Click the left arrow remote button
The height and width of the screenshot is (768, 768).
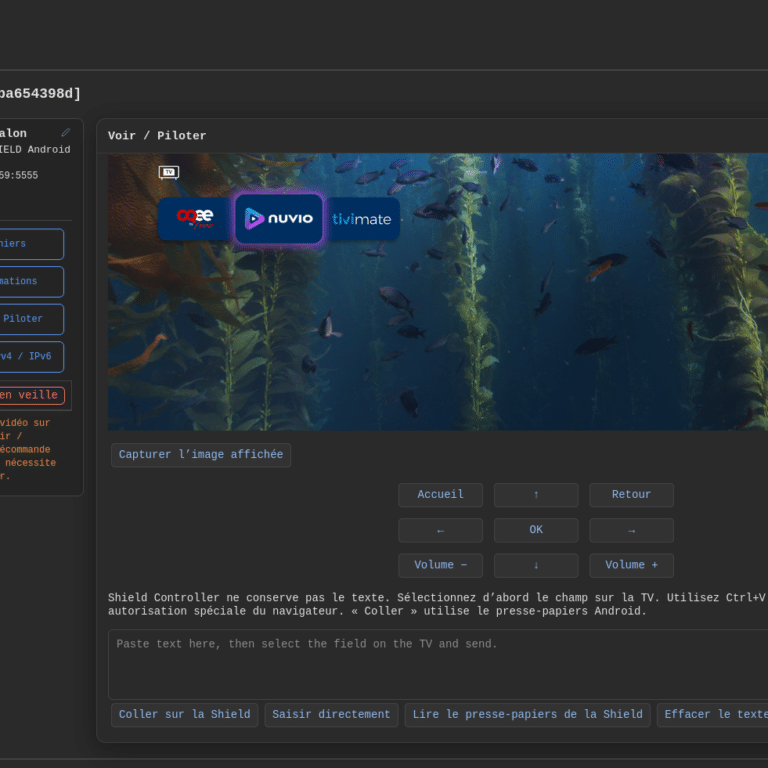(x=440, y=530)
